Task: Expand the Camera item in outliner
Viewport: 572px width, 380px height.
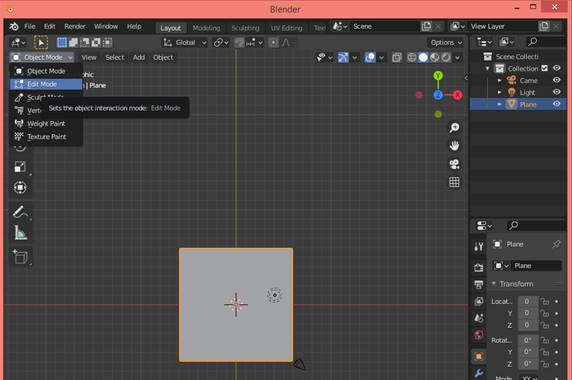Action: coord(499,80)
